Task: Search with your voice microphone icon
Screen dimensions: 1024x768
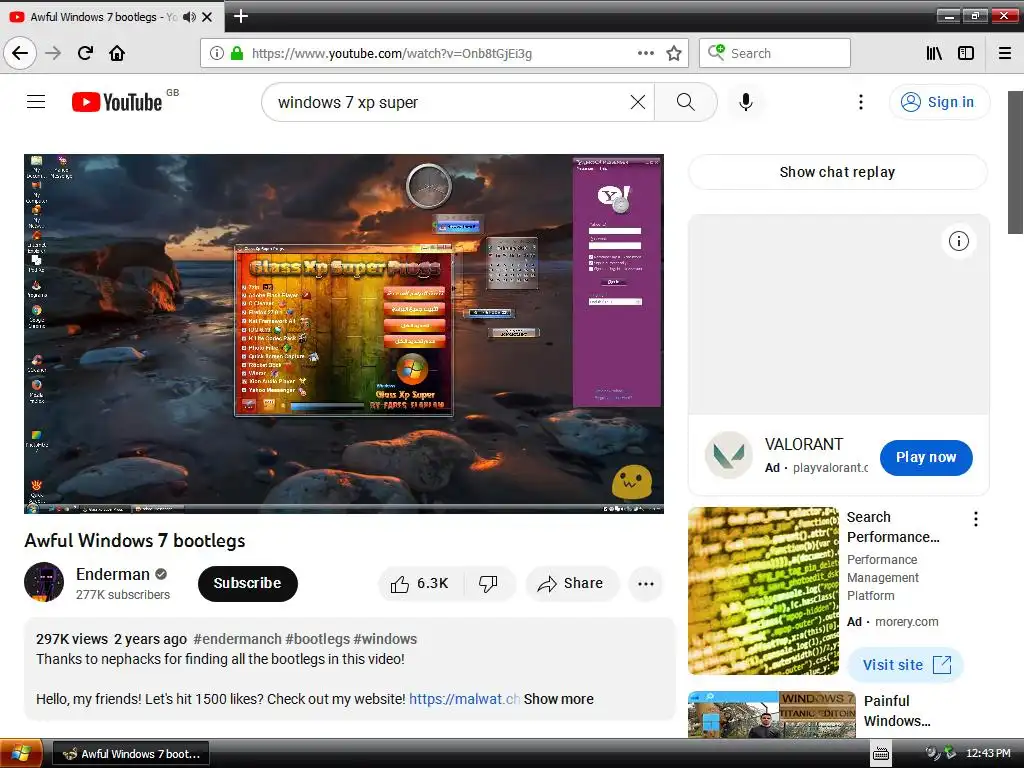Action: (745, 102)
